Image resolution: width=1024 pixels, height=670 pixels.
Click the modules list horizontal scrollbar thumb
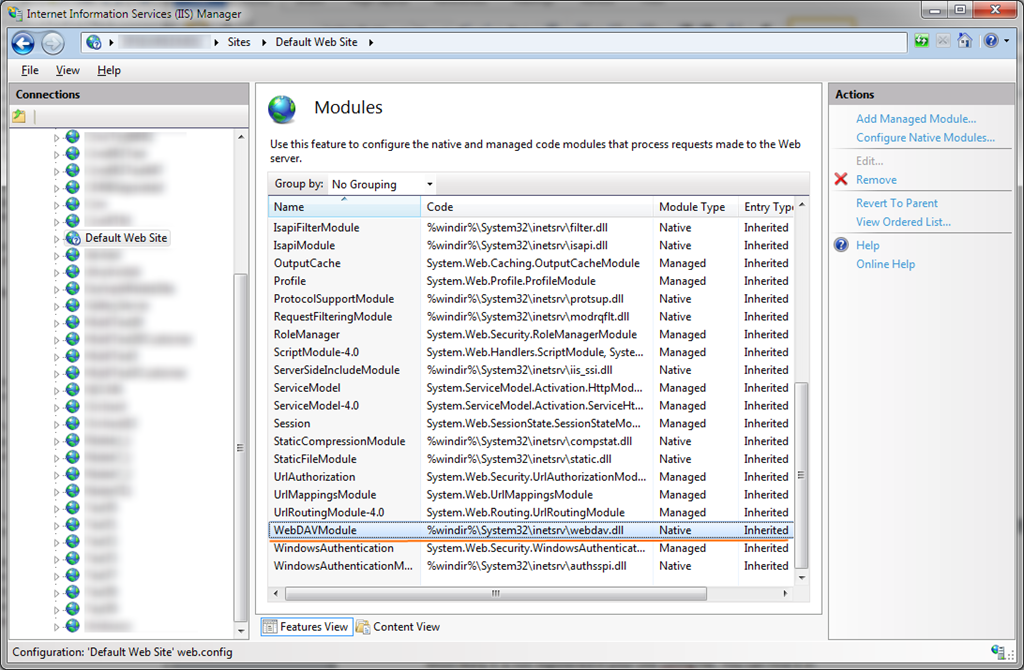(x=496, y=594)
